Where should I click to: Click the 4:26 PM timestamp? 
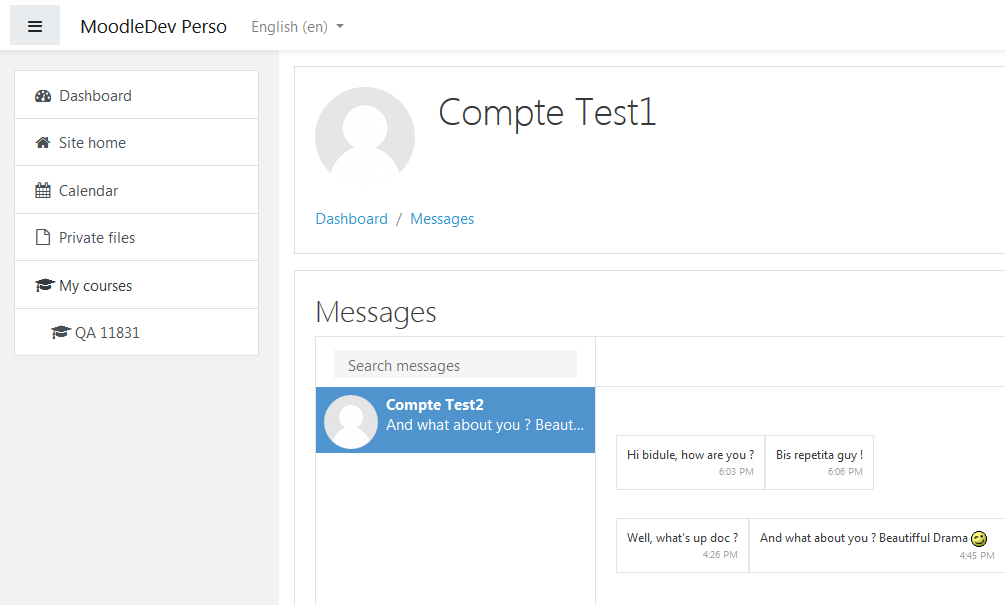pyautogui.click(x=720, y=554)
